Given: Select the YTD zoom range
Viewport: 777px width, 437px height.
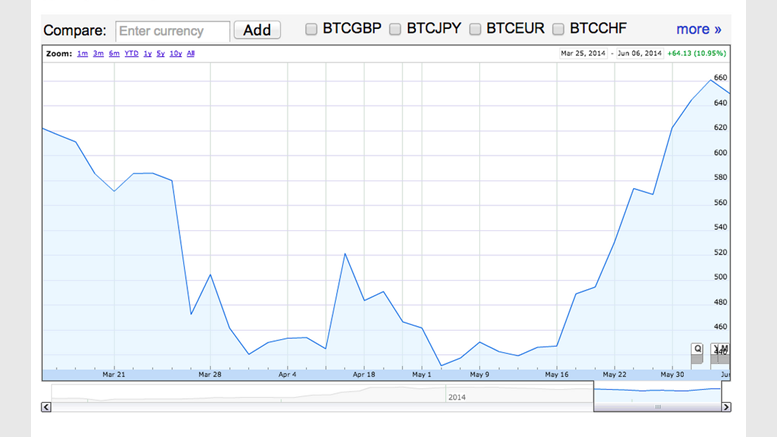Looking at the screenshot, I should point(131,54).
